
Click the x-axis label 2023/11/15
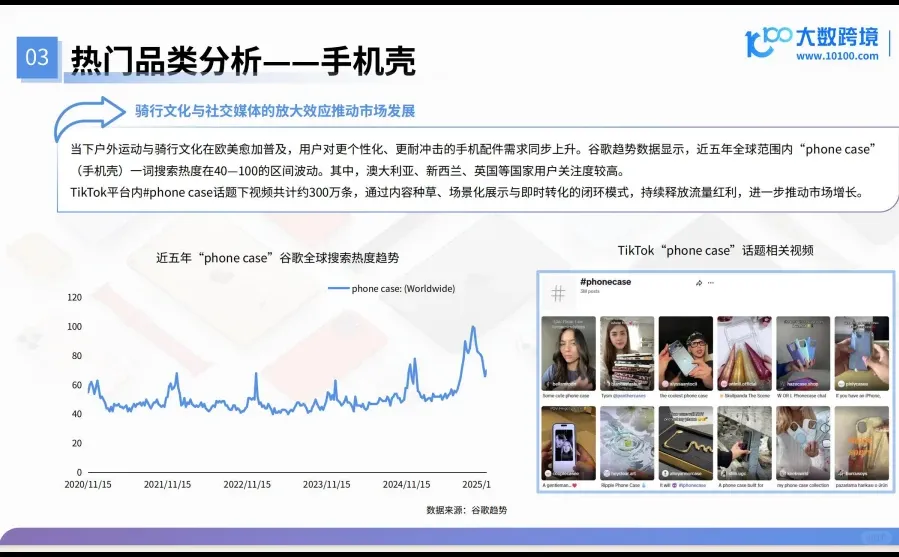click(327, 485)
